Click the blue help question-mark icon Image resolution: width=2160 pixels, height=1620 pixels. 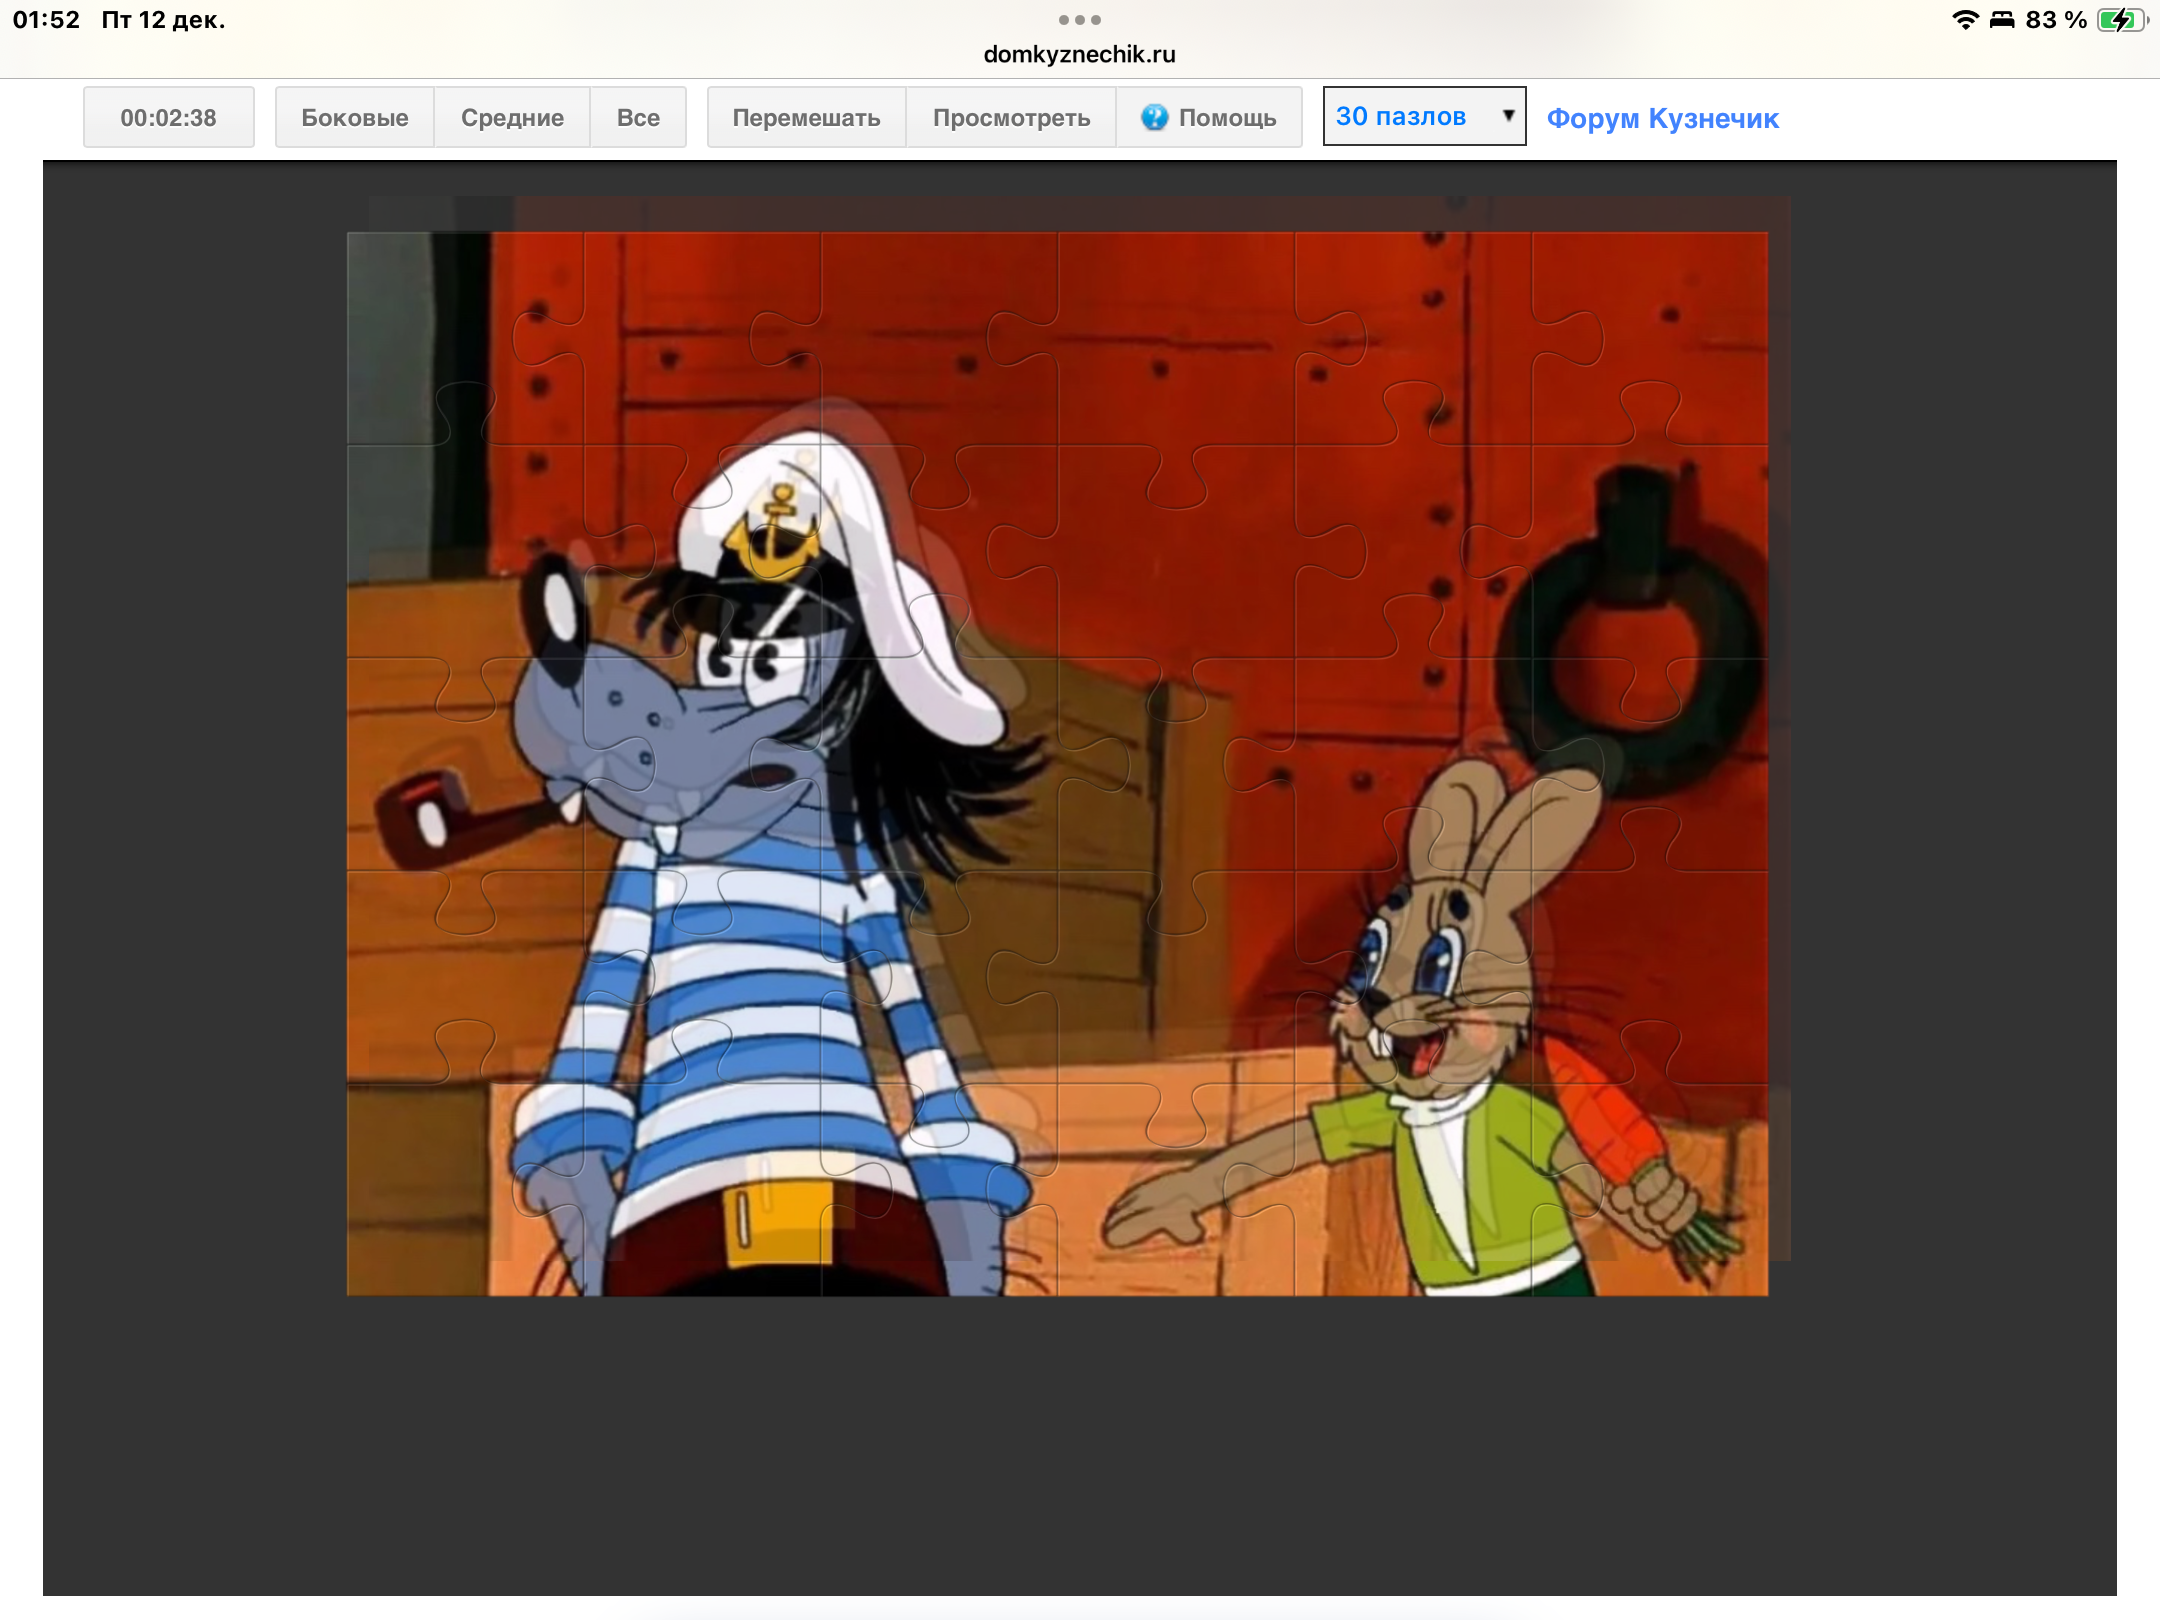tap(1154, 117)
